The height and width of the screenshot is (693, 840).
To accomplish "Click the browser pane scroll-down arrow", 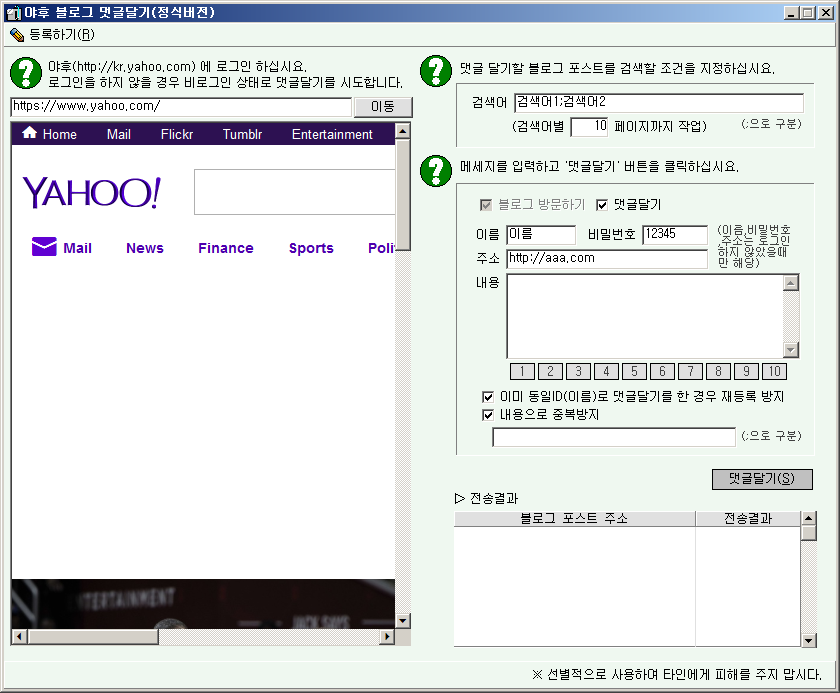I will 403,621.
